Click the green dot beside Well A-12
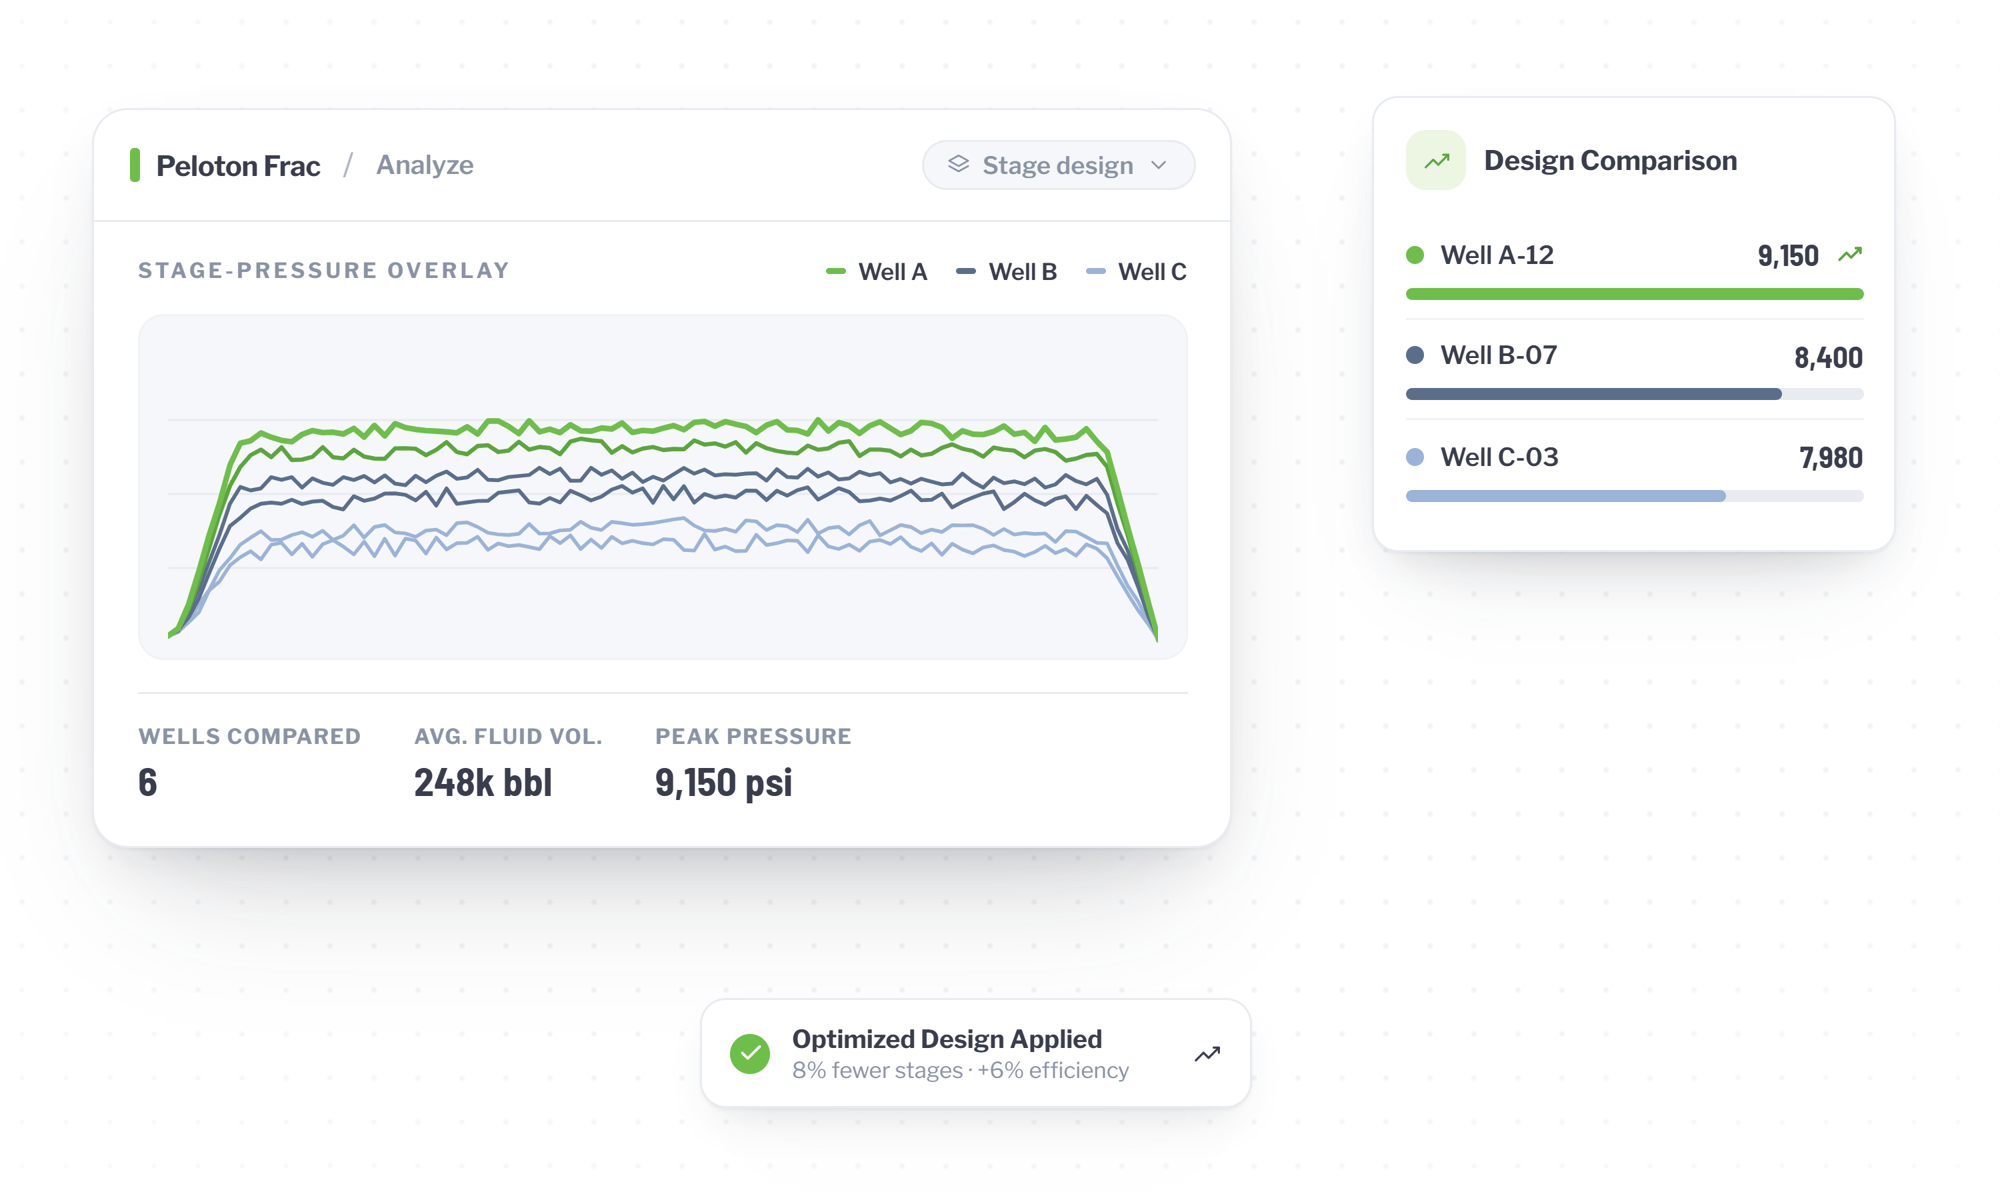 click(x=1415, y=255)
